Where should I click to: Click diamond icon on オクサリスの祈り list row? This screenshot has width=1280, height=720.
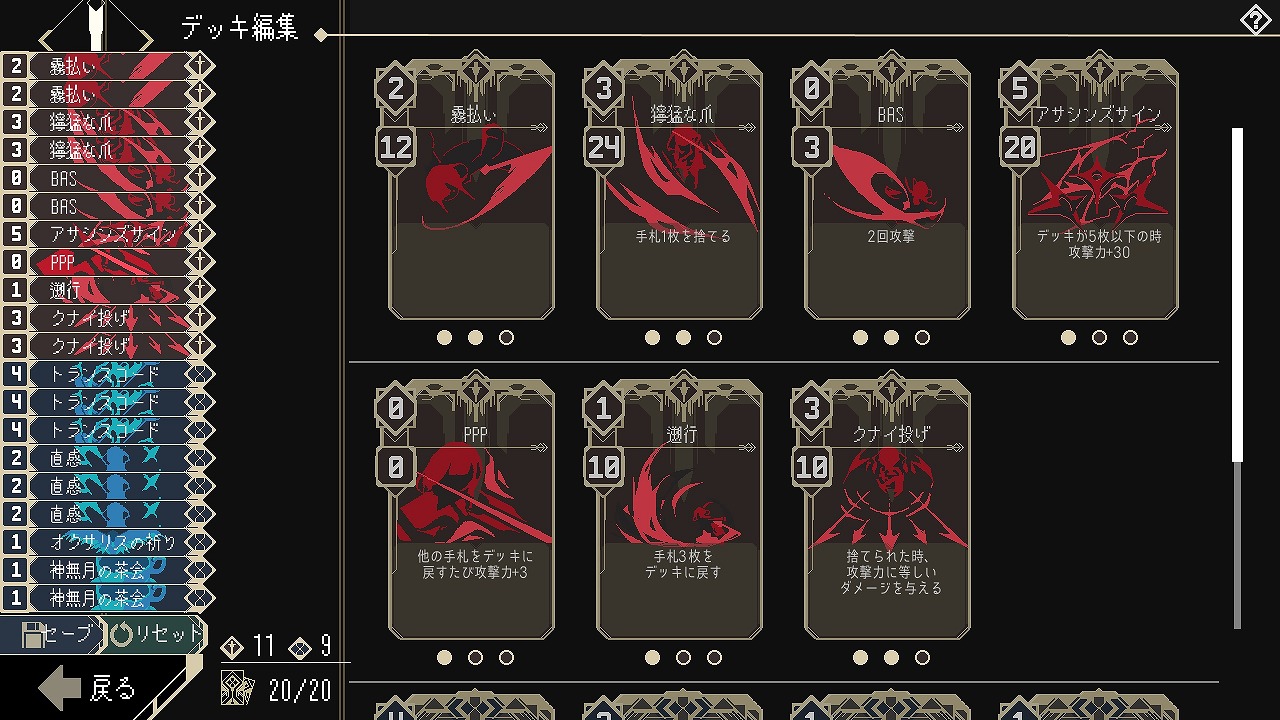tap(201, 542)
